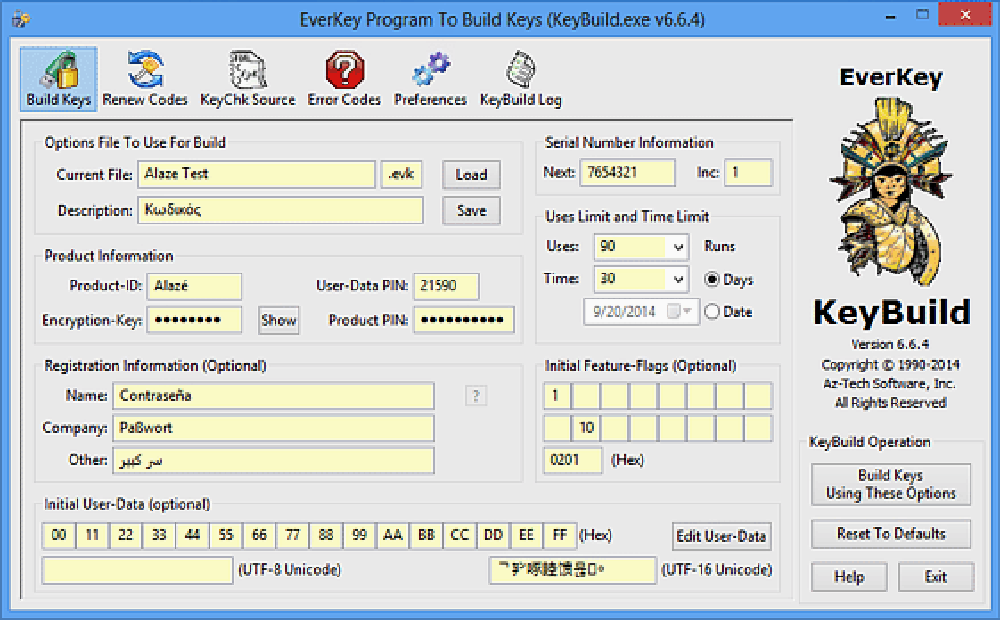
Task: Click the Current File field Alaze Test
Action: click(x=256, y=174)
